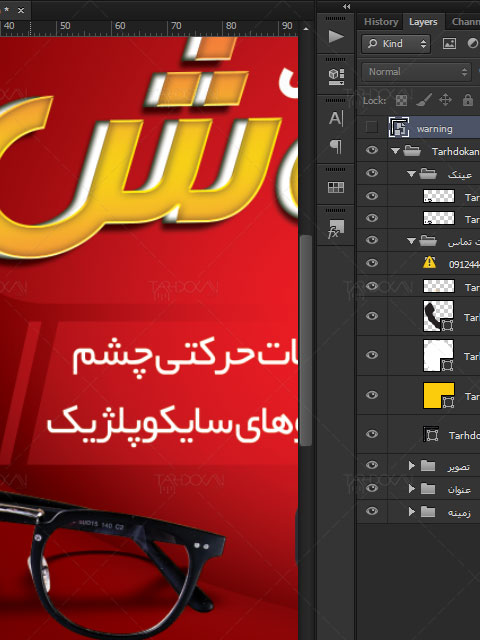Click the warning smart object thumbnail

coord(399,127)
